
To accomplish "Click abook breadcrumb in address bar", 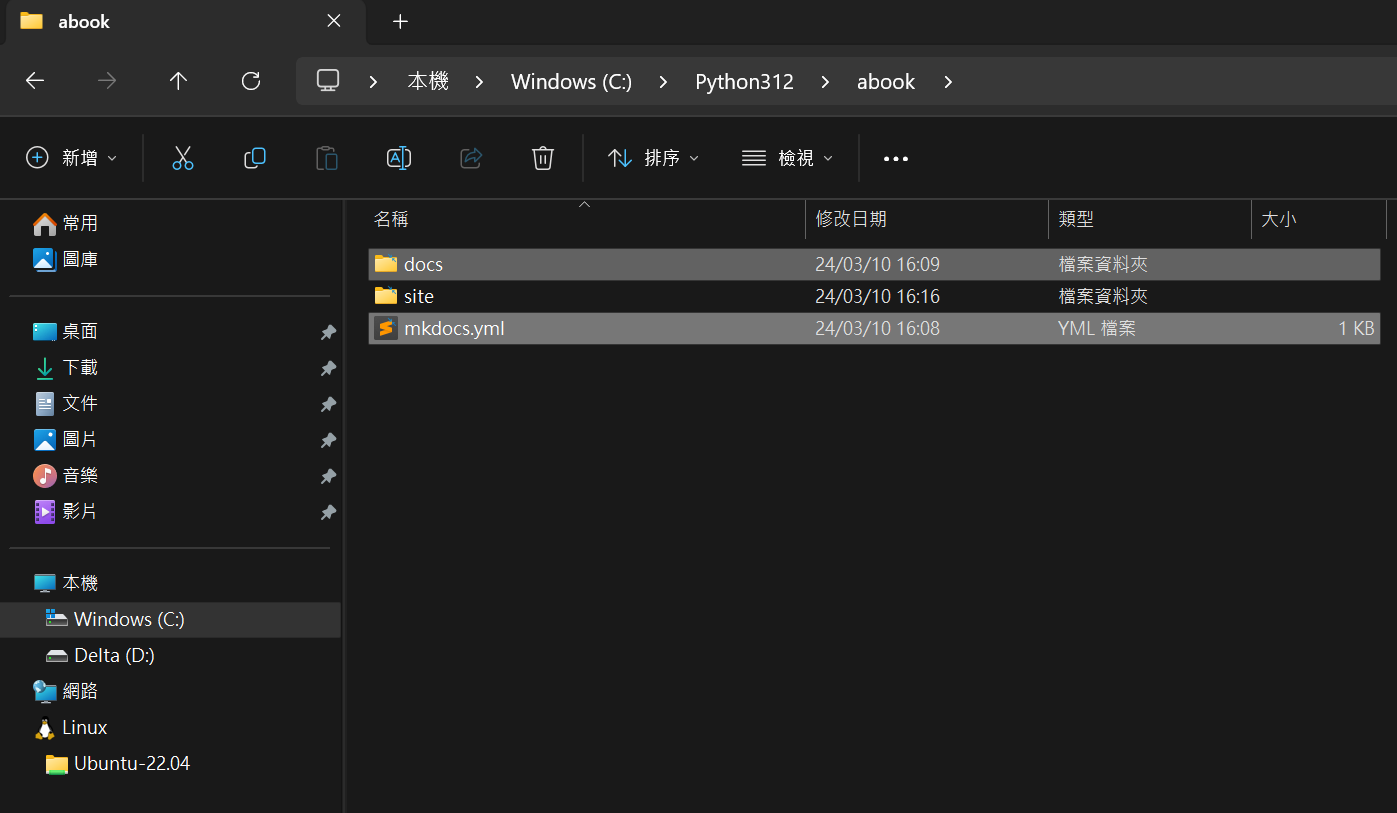I will point(886,82).
